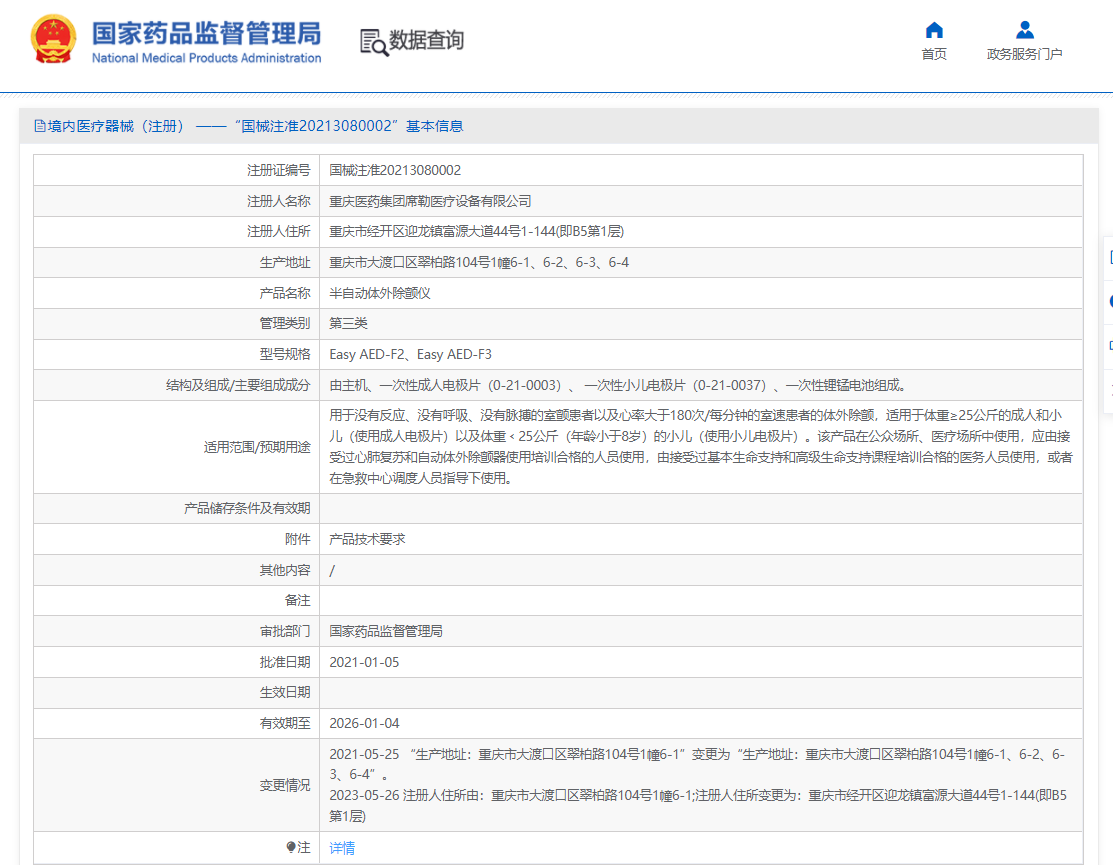Image resolution: width=1113 pixels, height=865 pixels.
Task: Click the 生产地址 address value
Action: pos(479,263)
